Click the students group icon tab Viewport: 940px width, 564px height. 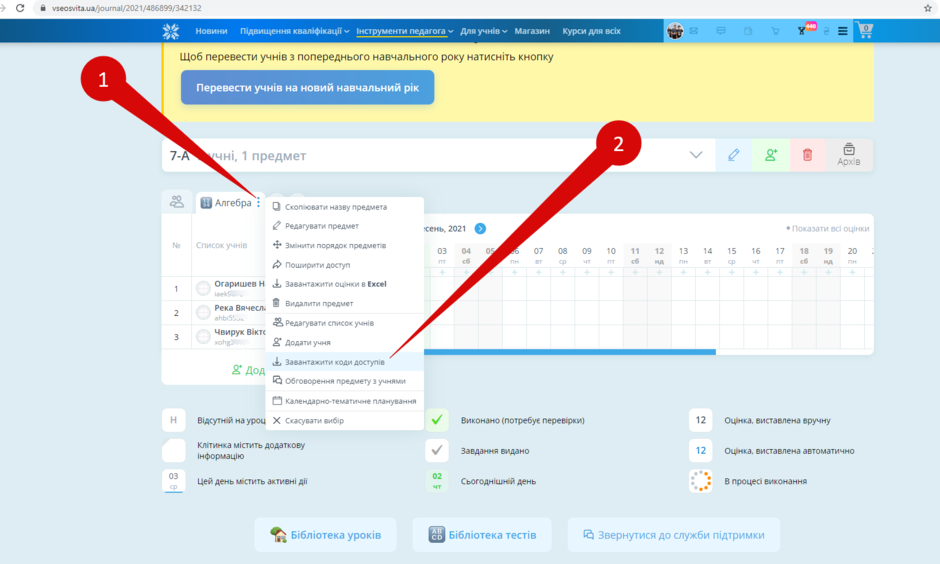(177, 202)
